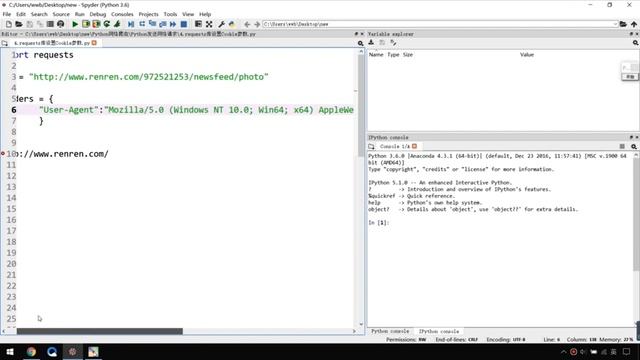
Task: Click the editor horizontal scrollbar thumb
Action: coord(100,331)
